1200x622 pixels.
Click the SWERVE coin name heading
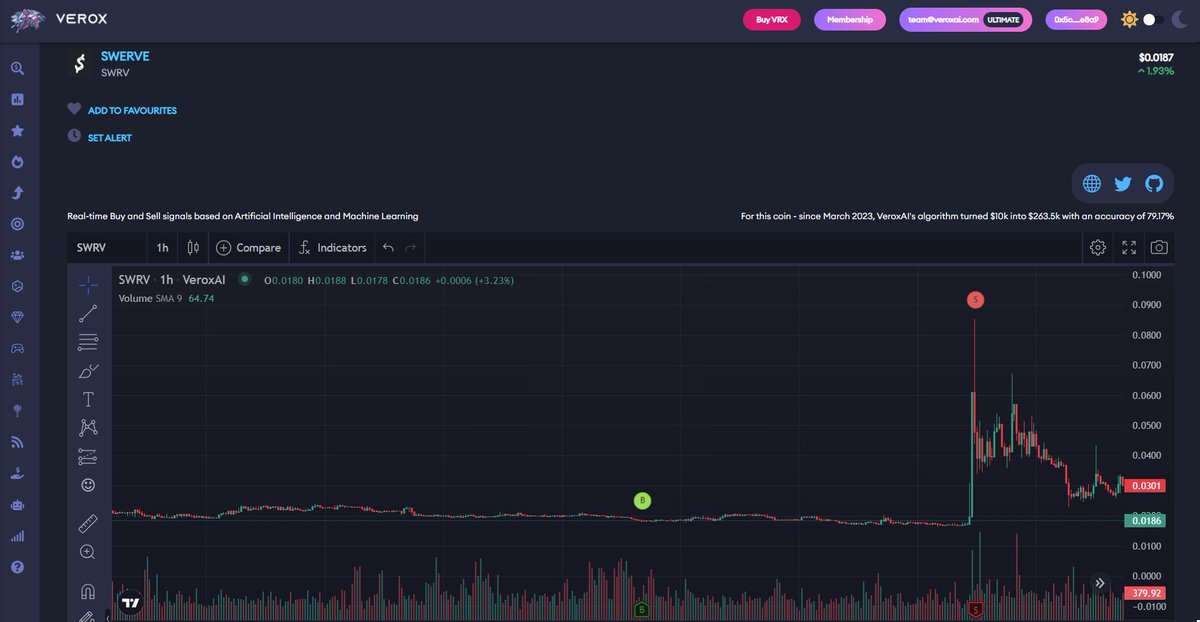pyautogui.click(x=125, y=56)
